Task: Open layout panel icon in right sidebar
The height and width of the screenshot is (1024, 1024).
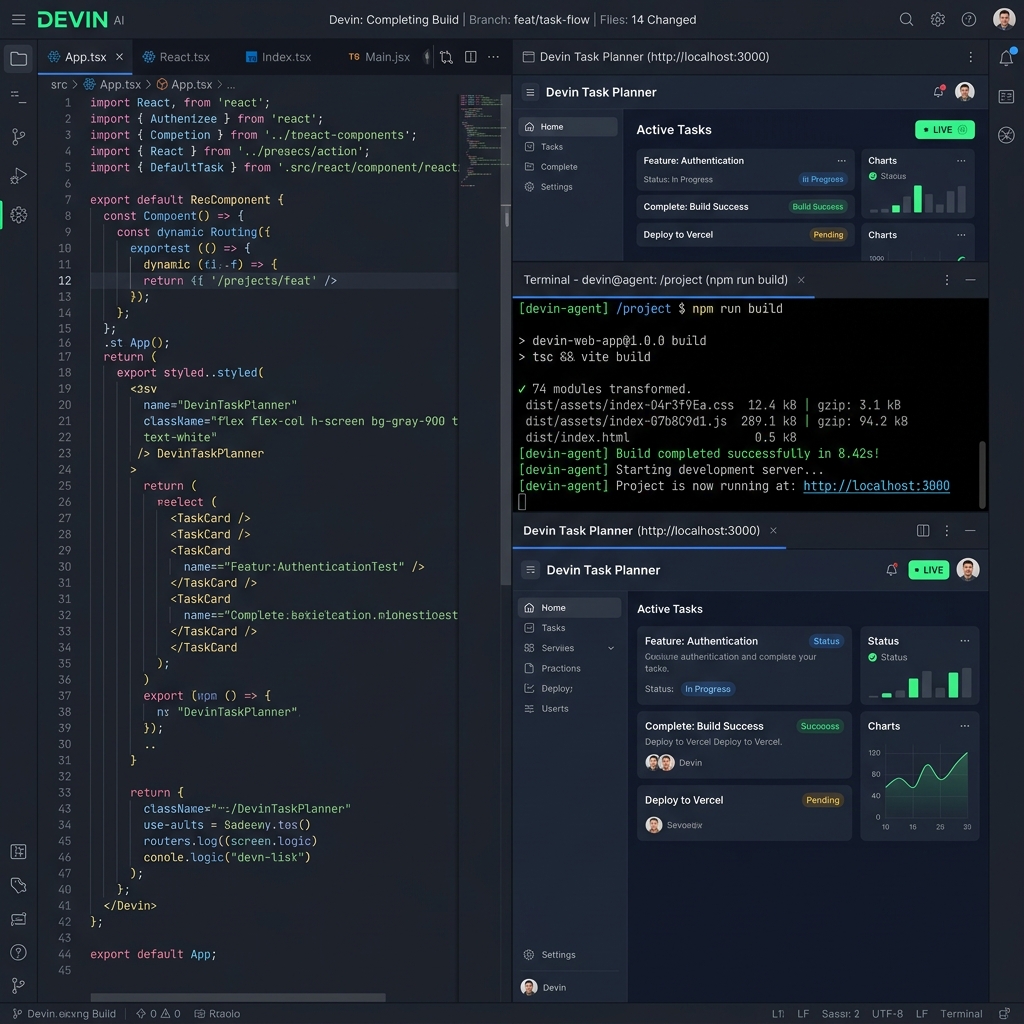Action: point(1006,97)
